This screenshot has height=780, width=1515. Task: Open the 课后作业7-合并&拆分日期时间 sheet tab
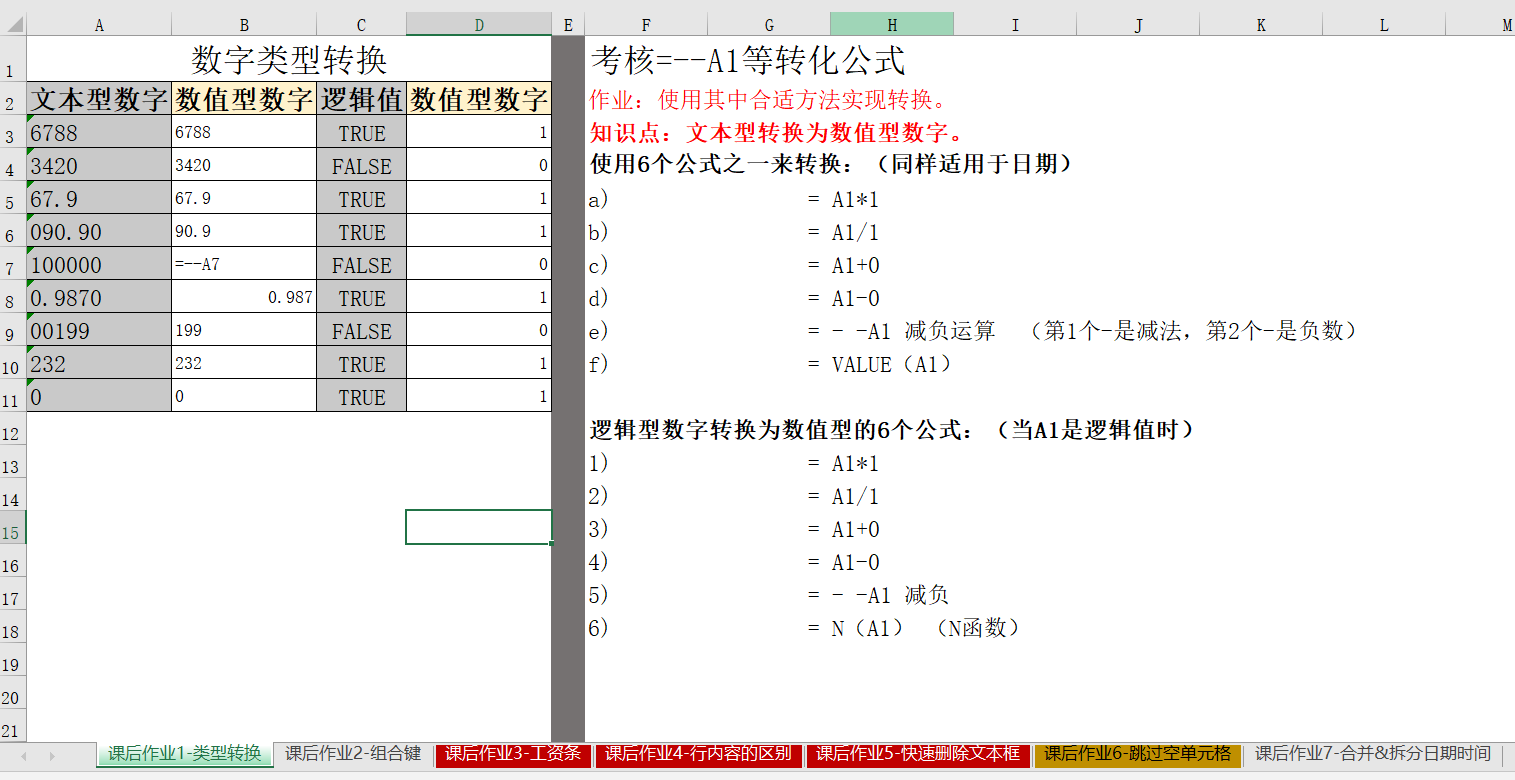(1373, 754)
